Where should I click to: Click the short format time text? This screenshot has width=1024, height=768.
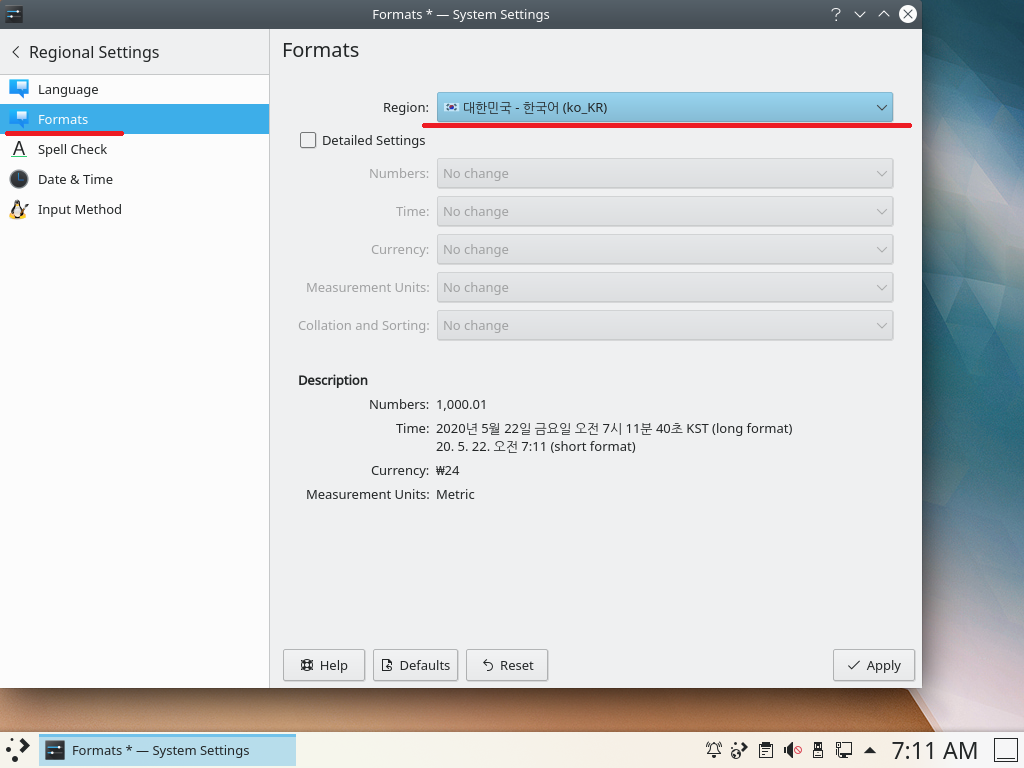[x=536, y=447]
